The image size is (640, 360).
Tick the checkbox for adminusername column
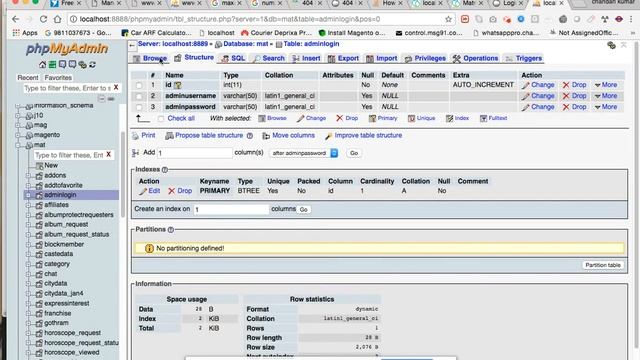pyautogui.click(x=139, y=96)
